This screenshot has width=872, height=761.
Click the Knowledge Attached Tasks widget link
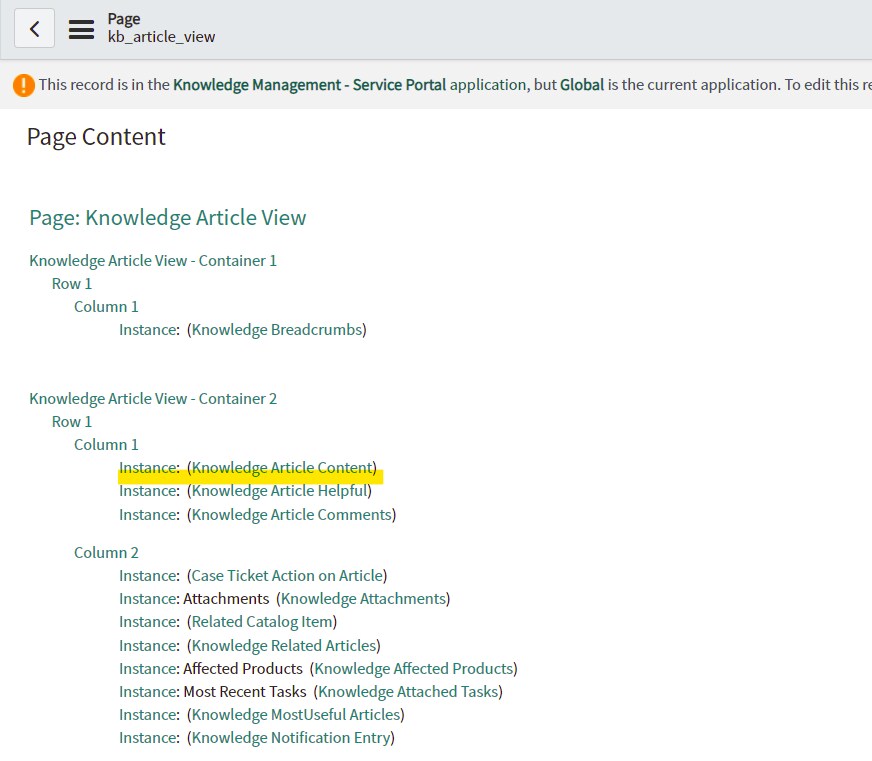tap(410, 692)
